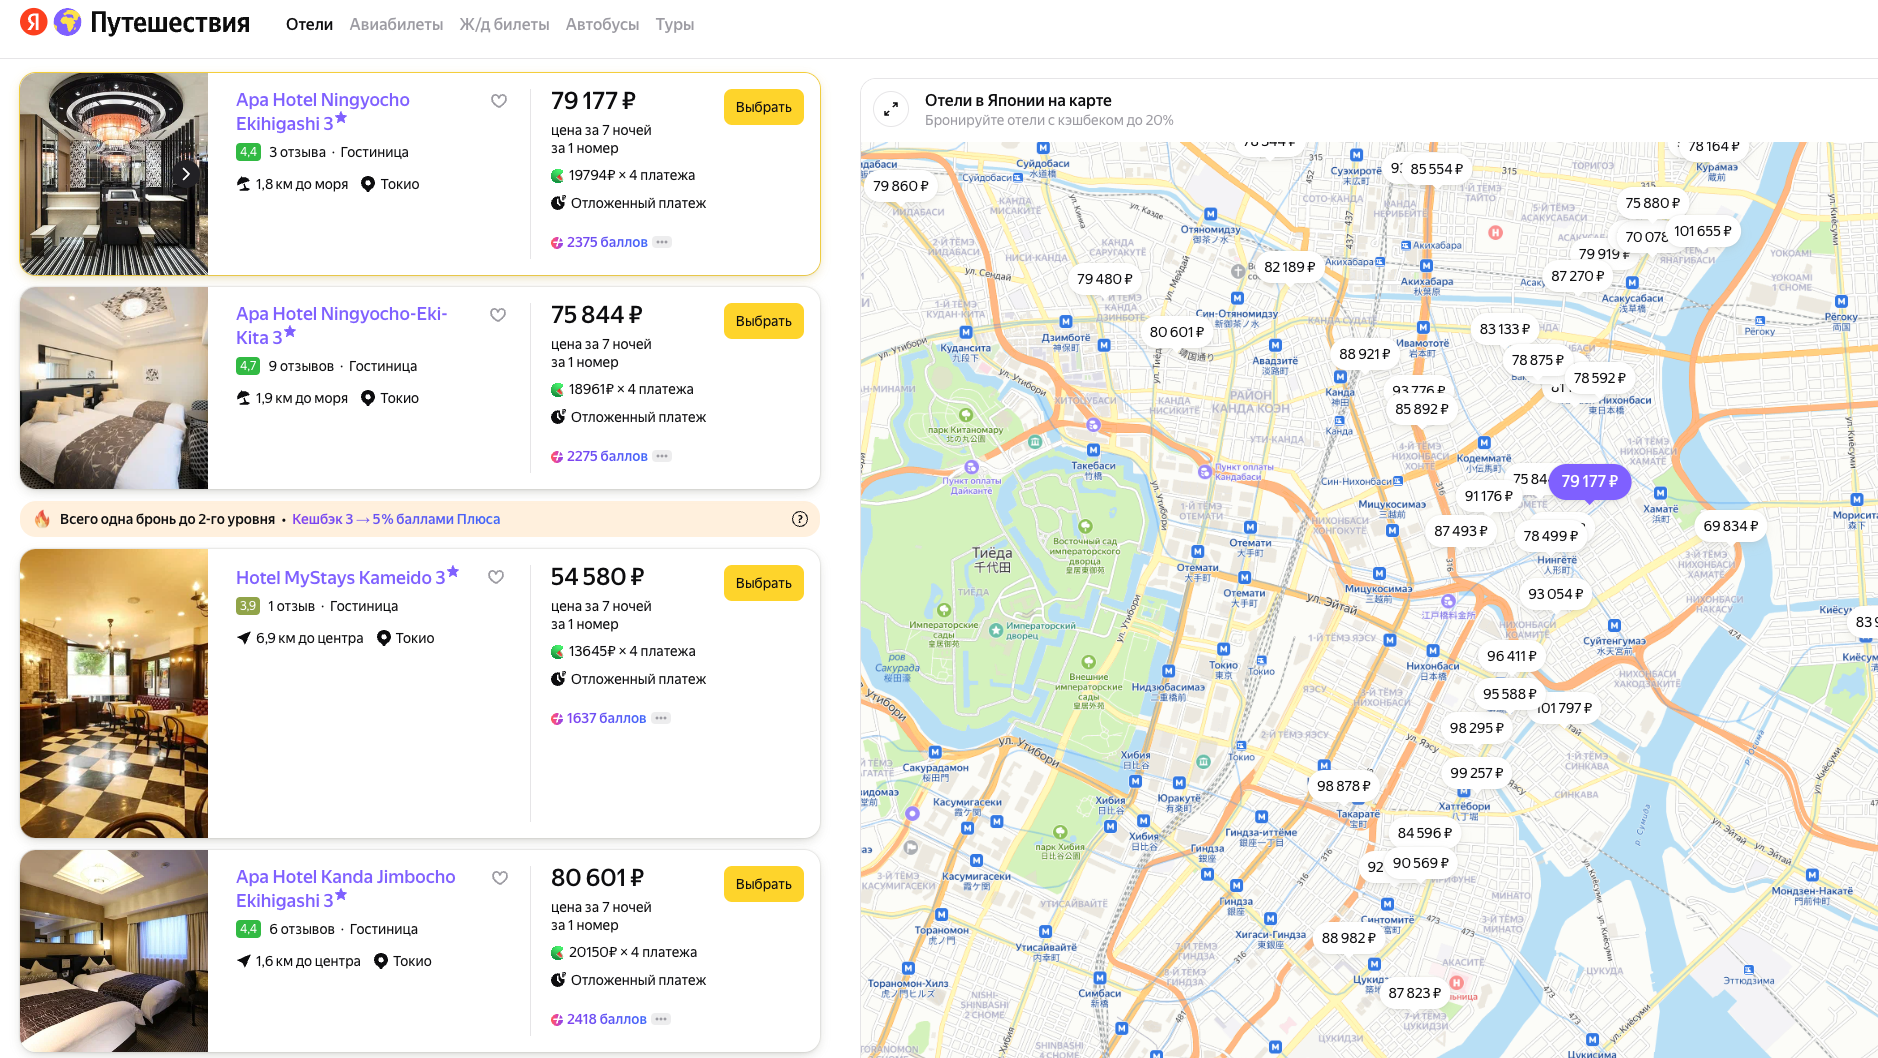Viewport: 1878px width, 1058px height.
Task: Show next photo of Apa Hotel Ningyocho Ekihigashi
Action: pos(186,174)
